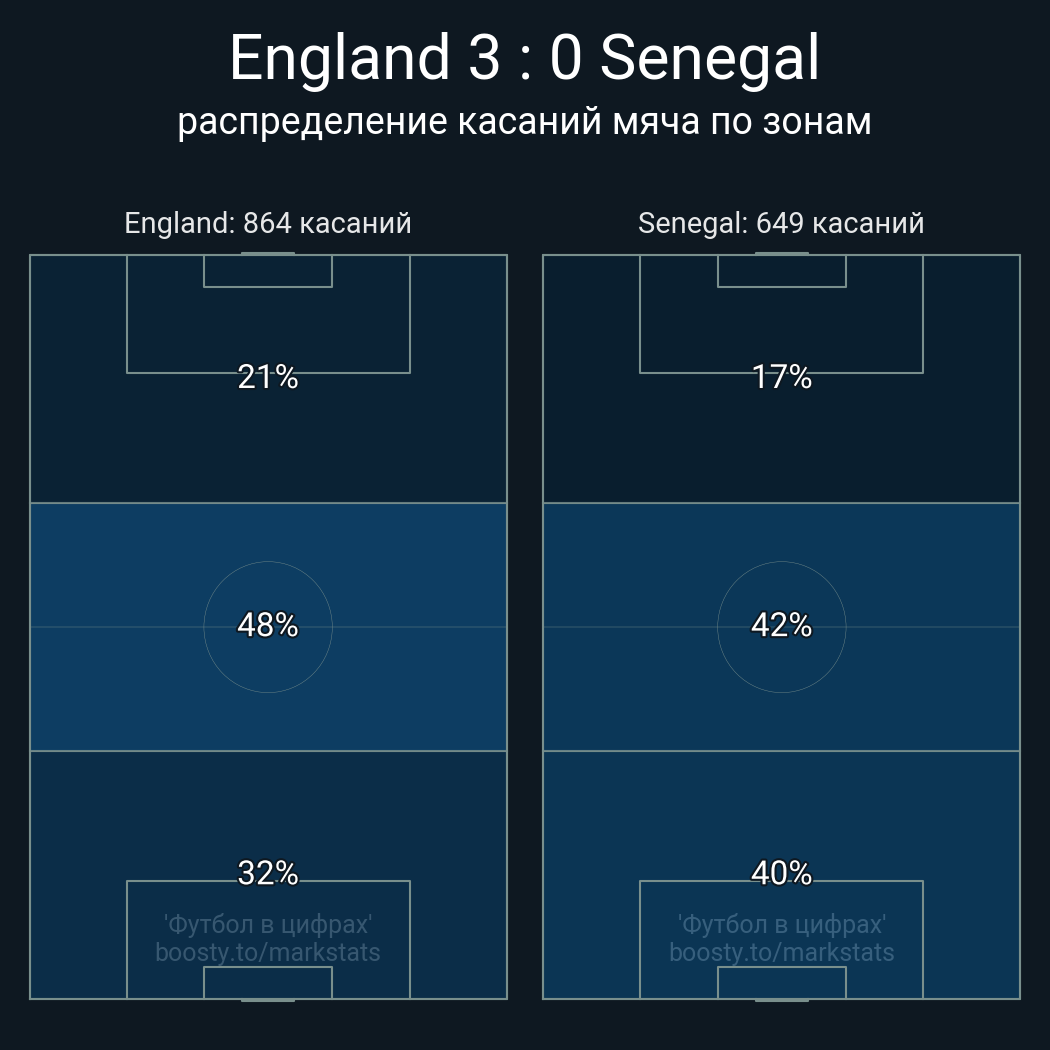Click boosty.to/markstats link on England pitch
Viewport: 1050px width, 1050px height.
coord(267,952)
